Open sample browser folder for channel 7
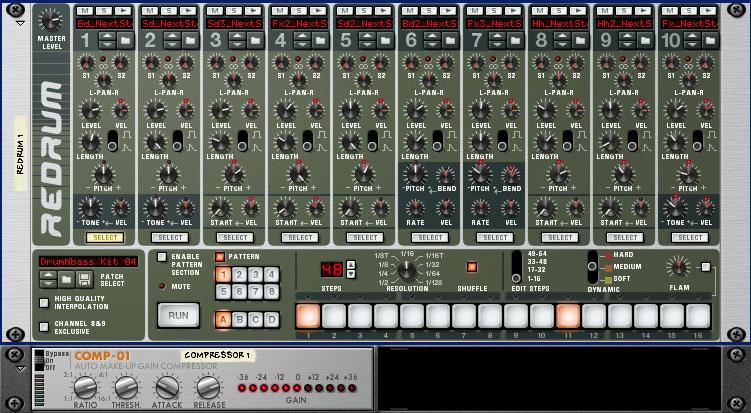This screenshot has height=413, width=751. click(515, 41)
